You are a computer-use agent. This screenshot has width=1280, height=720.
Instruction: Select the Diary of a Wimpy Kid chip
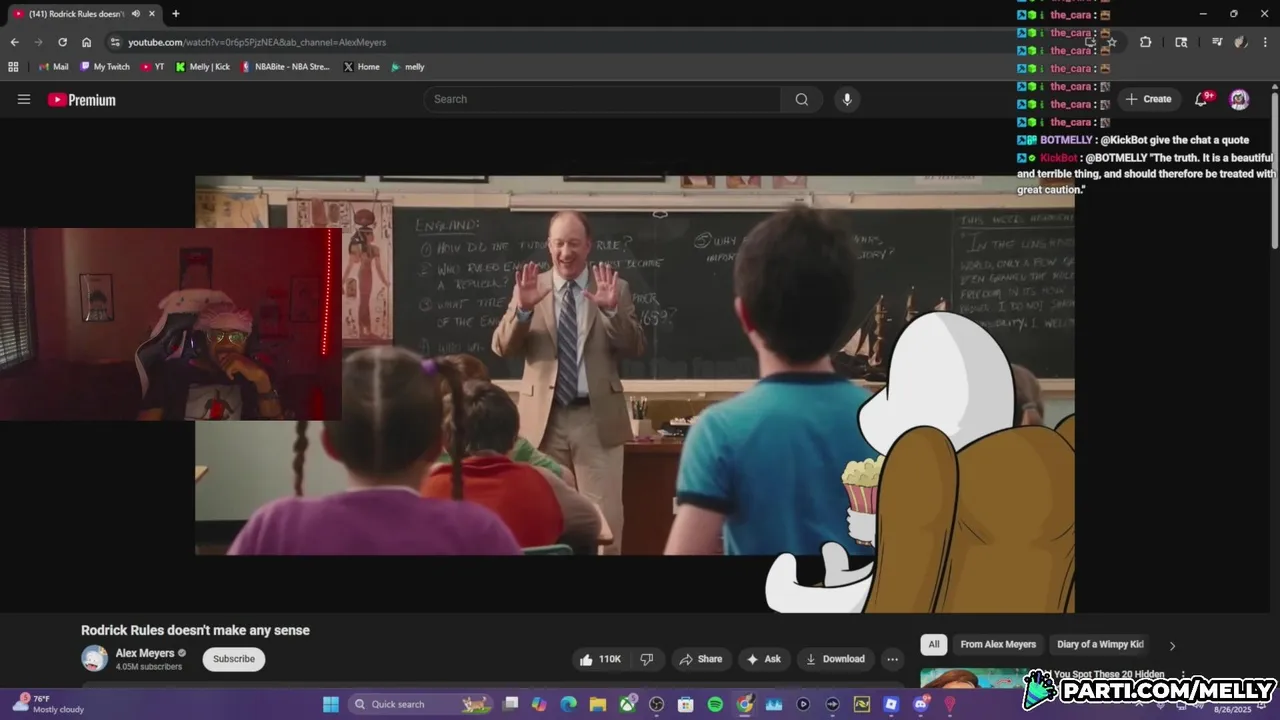coord(1100,645)
